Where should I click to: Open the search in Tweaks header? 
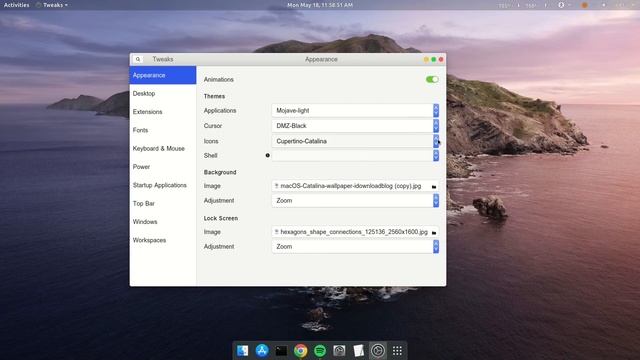138,59
